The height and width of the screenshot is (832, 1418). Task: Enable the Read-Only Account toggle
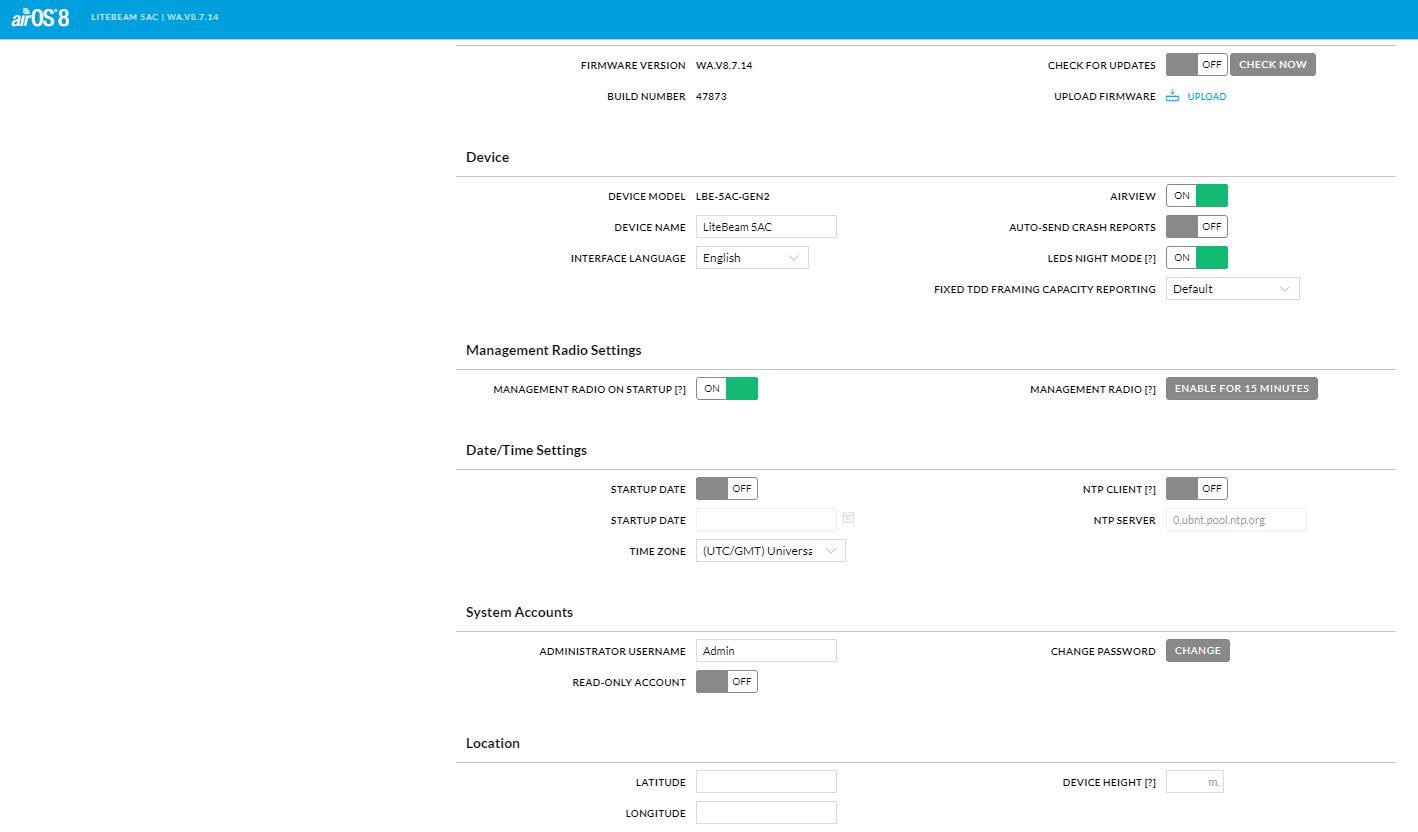tap(727, 682)
